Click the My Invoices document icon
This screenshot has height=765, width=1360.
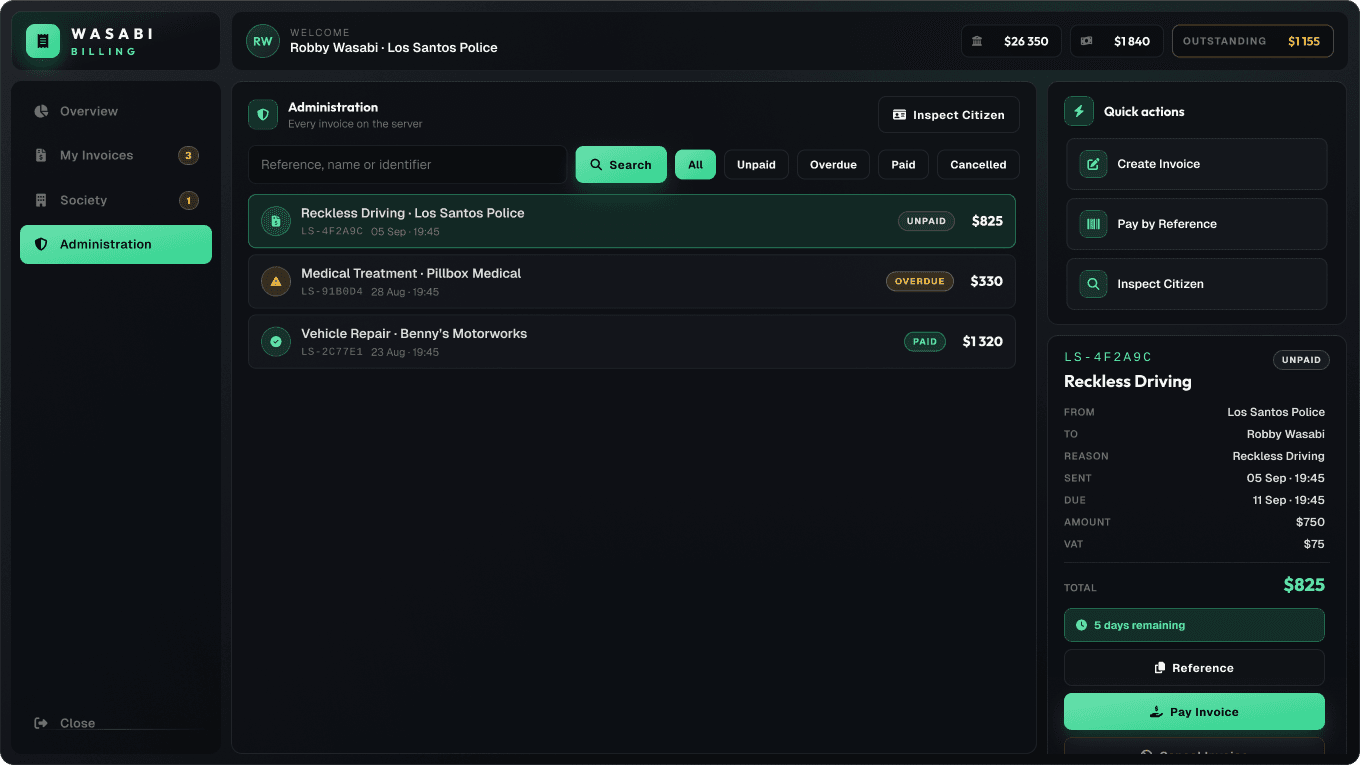click(x=41, y=155)
